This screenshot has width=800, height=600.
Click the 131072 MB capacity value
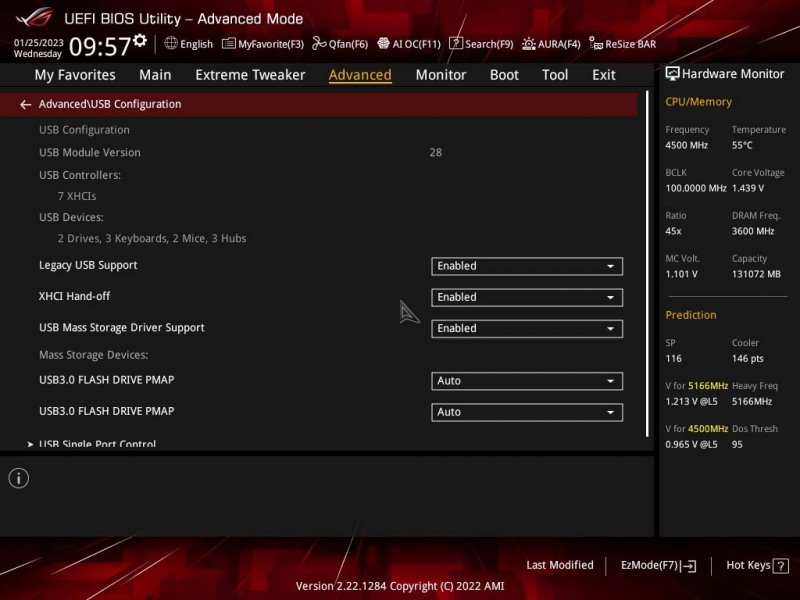pyautogui.click(x=756, y=274)
